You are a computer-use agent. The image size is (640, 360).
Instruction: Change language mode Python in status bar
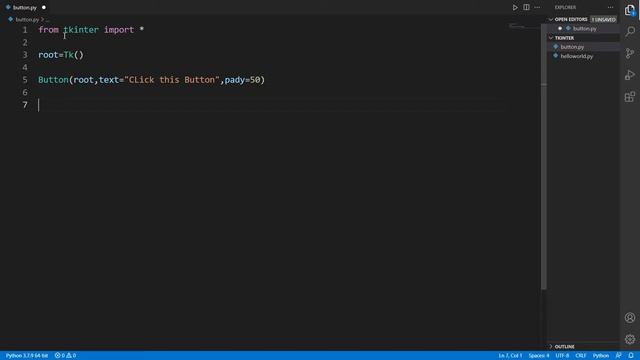click(600, 356)
